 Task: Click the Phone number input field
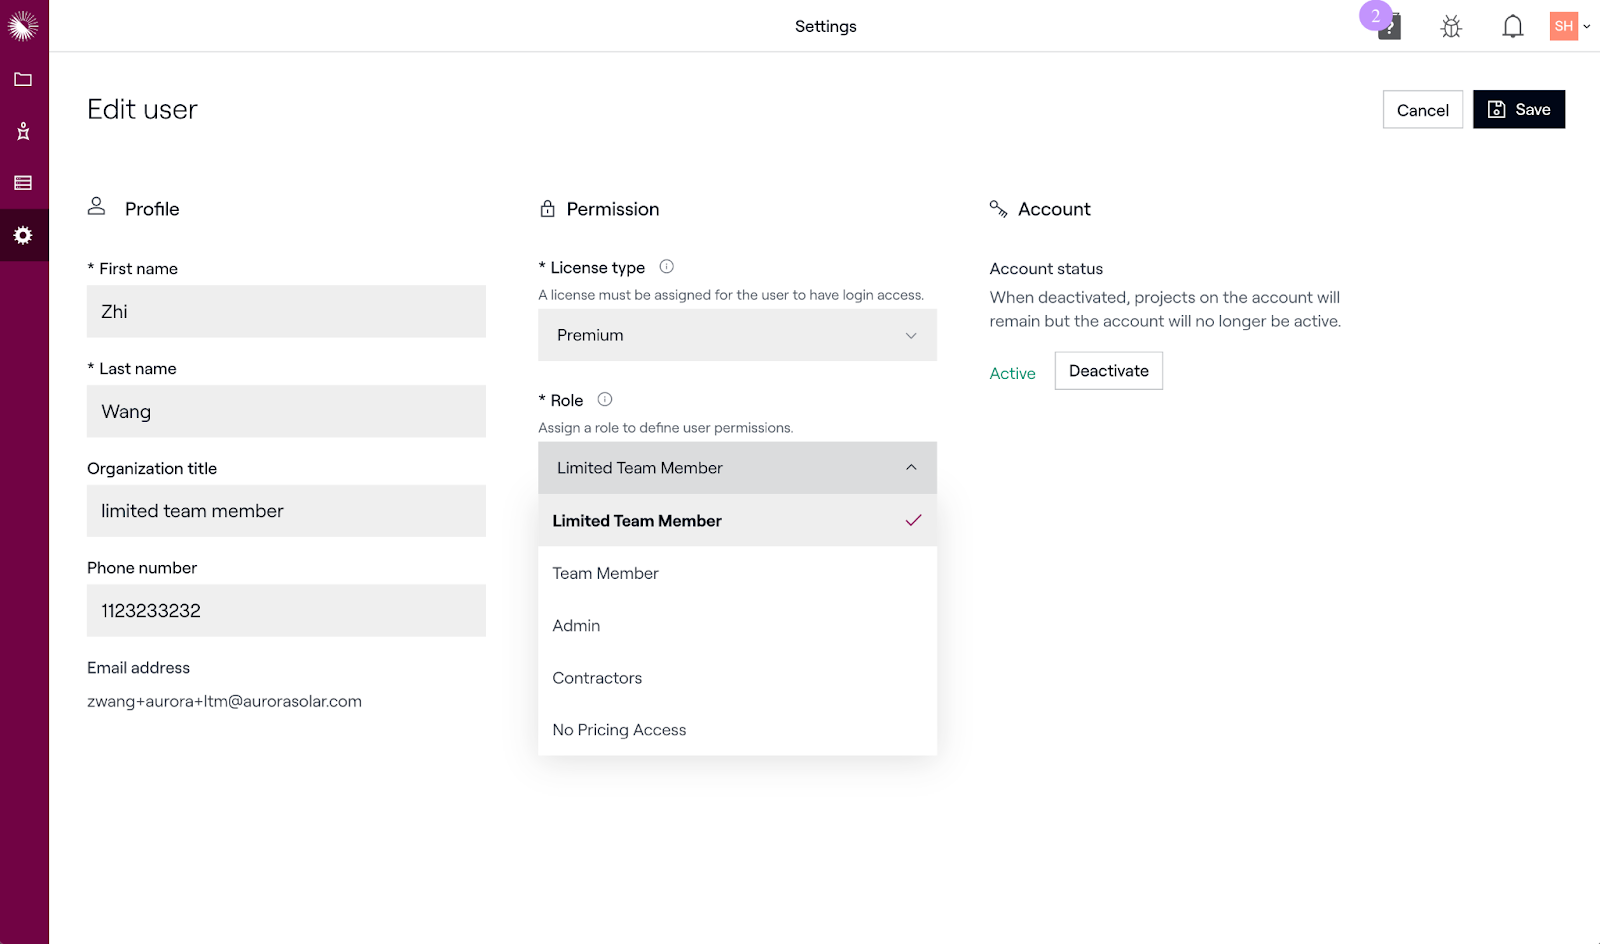[x=286, y=611]
